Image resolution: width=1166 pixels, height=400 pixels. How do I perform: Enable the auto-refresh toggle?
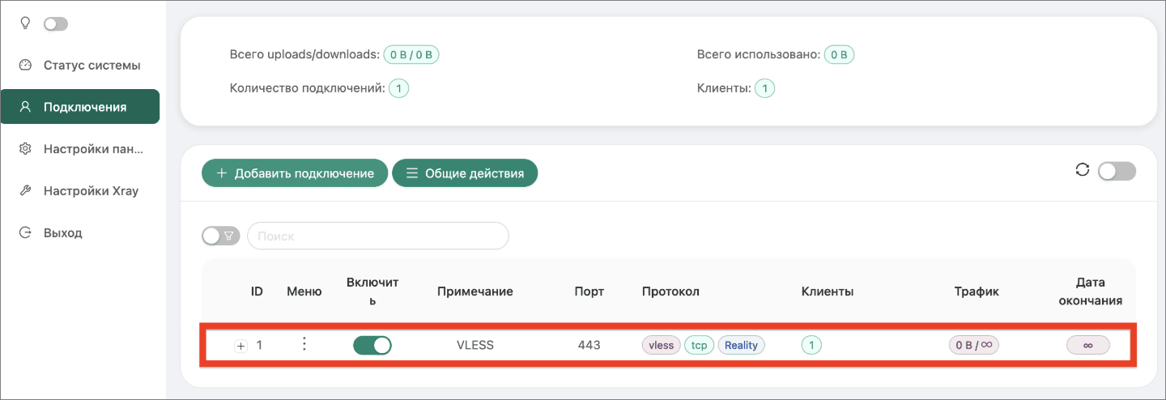coord(1117,171)
